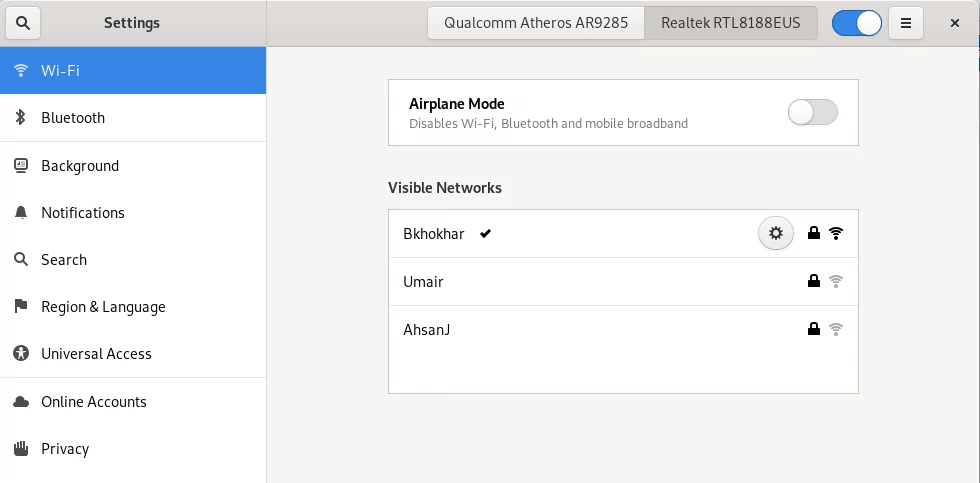
Task: Click the Privacy hand icon
Action: [x=21, y=449]
